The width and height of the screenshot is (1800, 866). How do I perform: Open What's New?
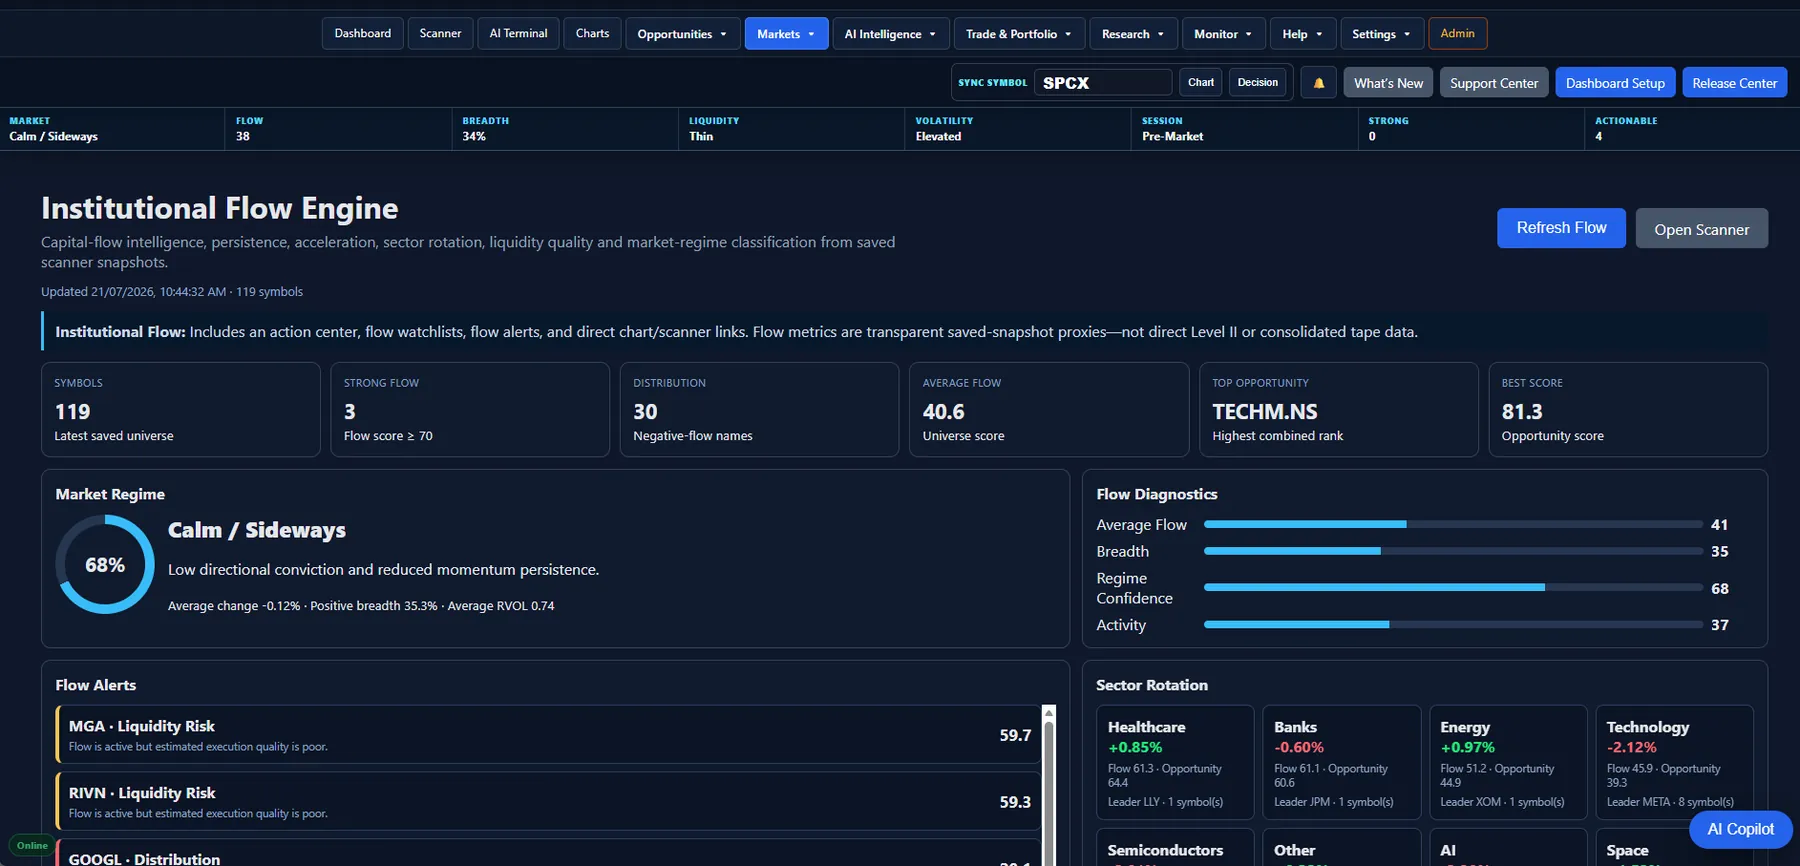pyautogui.click(x=1388, y=83)
